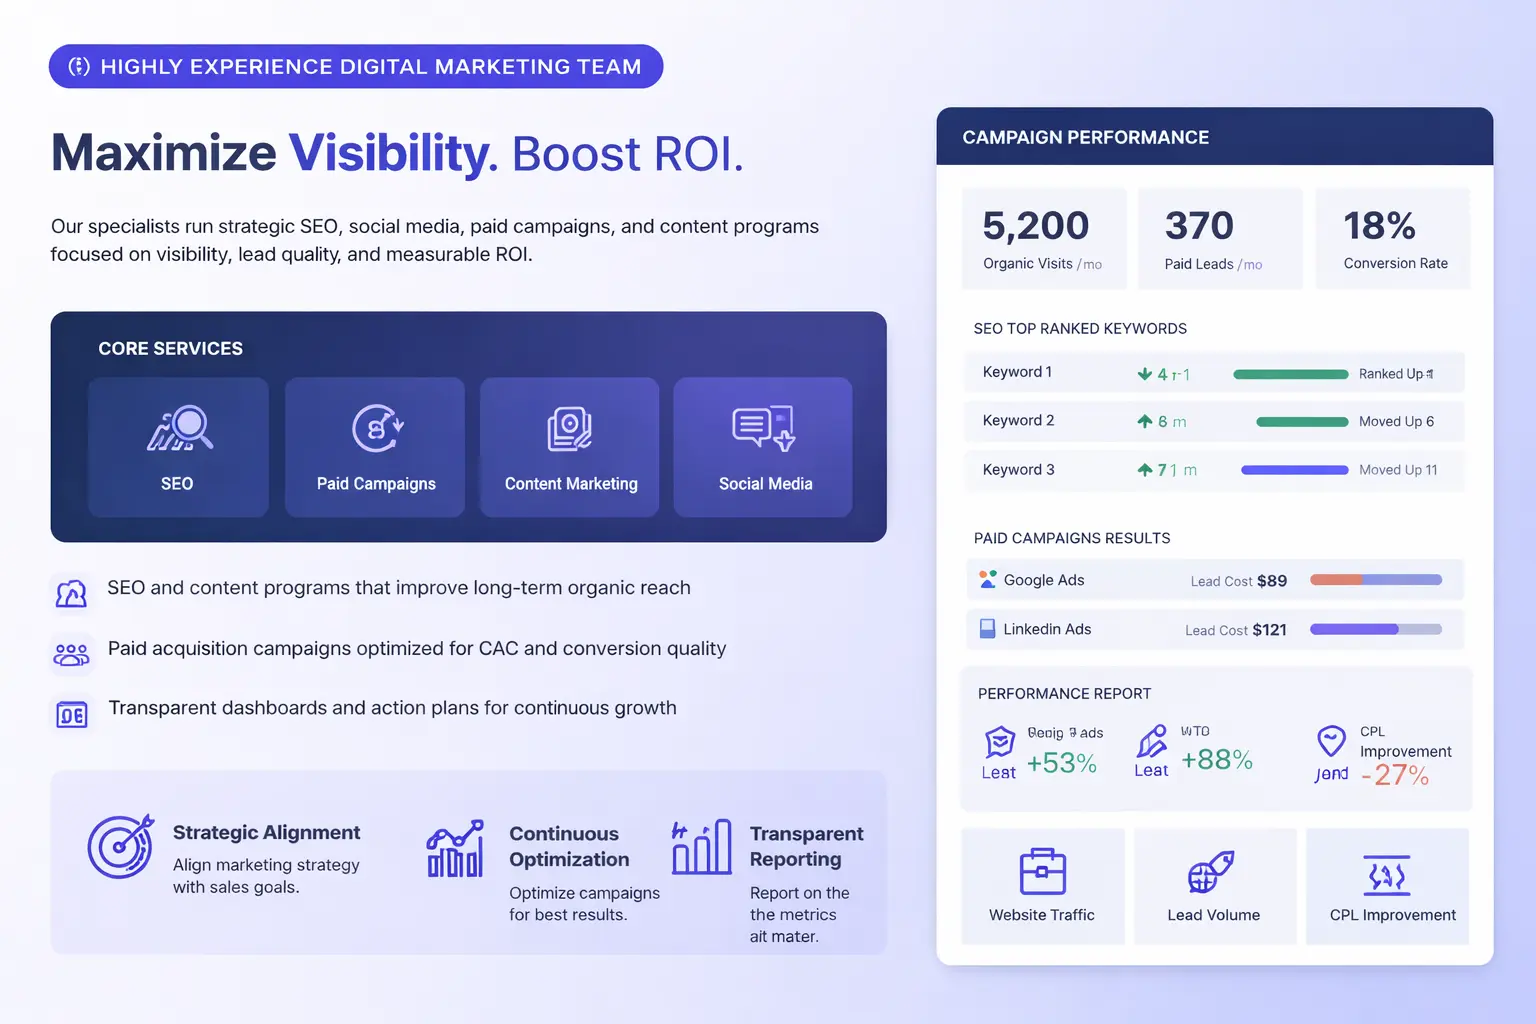Click the Social Media chat icon
This screenshot has width=1536, height=1024.
point(764,428)
